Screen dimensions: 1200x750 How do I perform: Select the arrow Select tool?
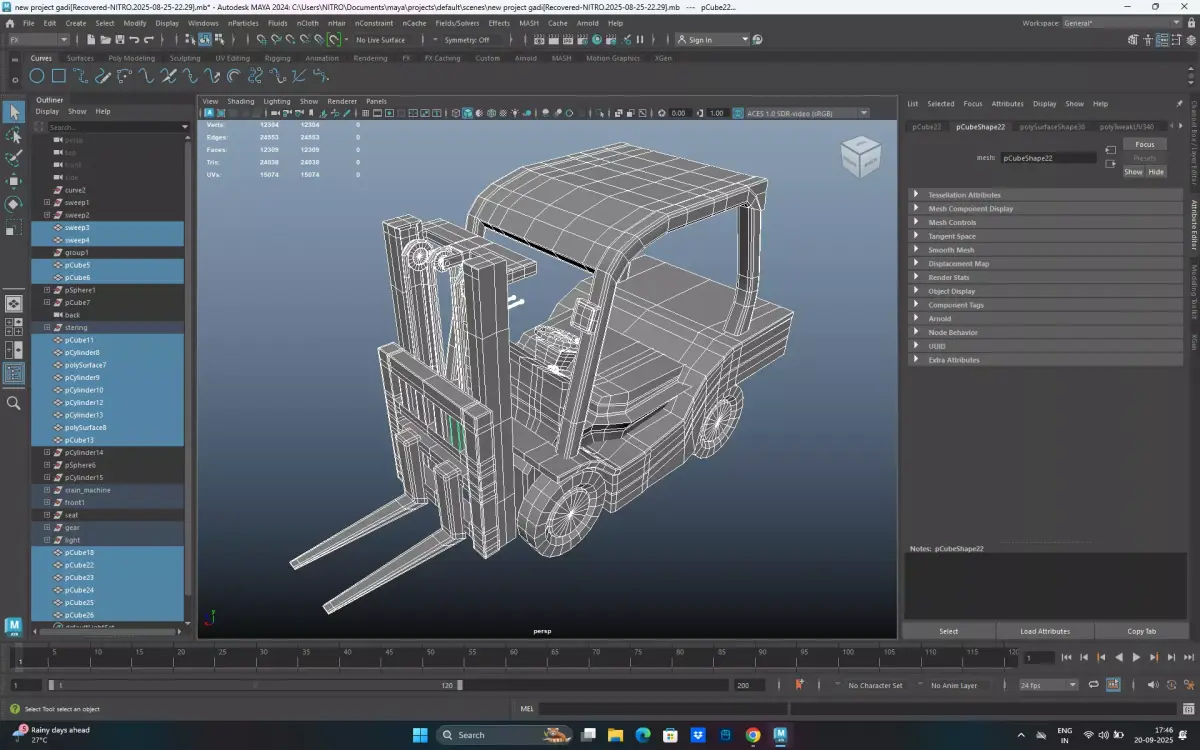click(x=14, y=112)
